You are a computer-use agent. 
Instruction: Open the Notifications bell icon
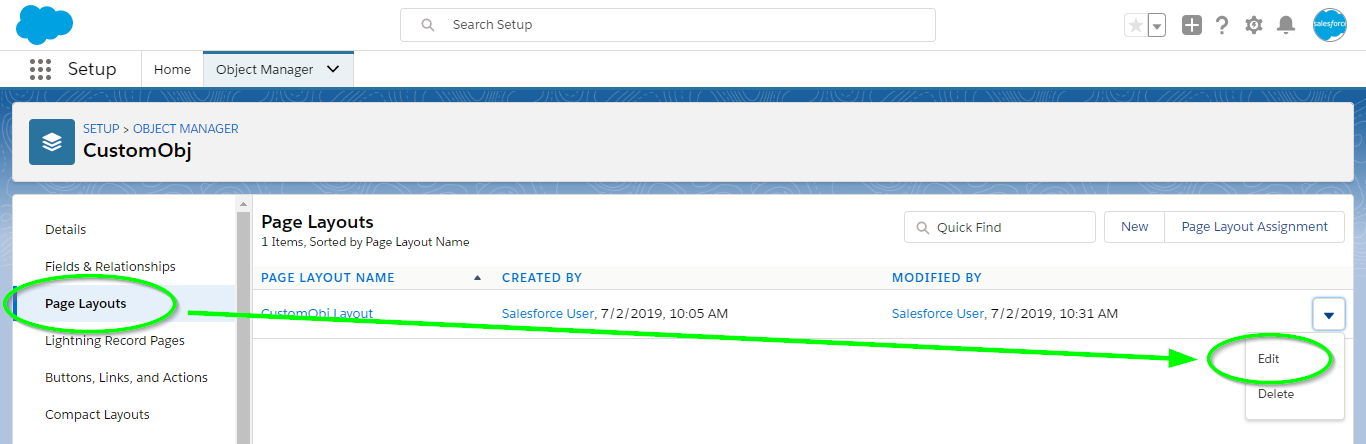(x=1287, y=25)
